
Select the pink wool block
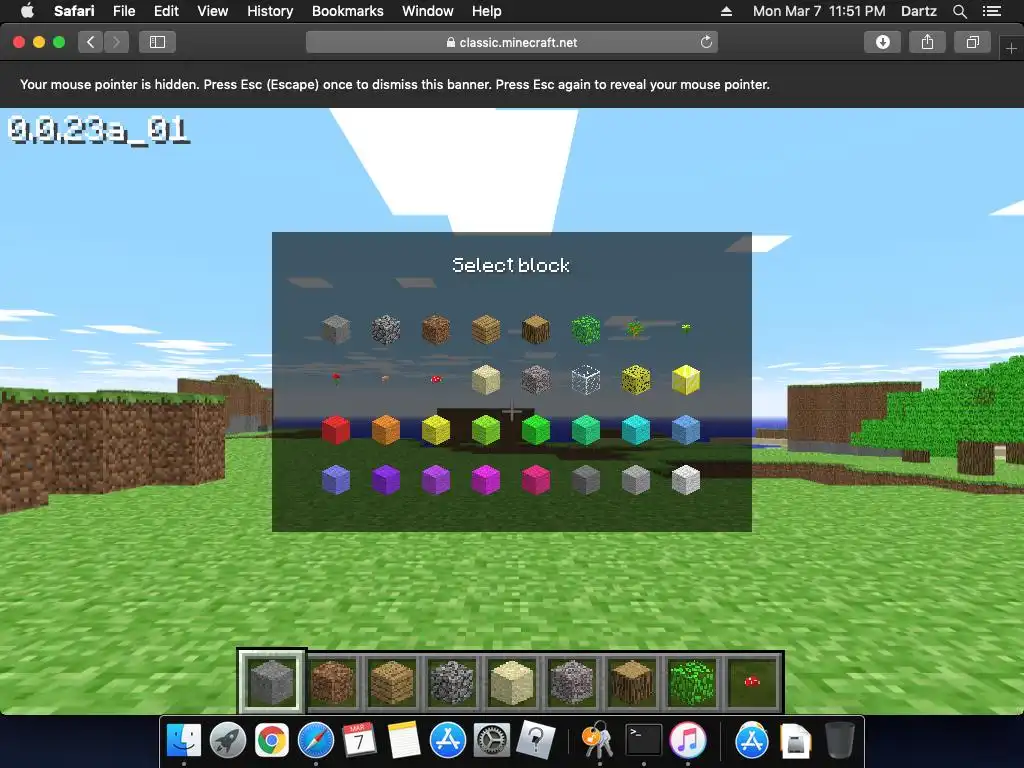536,480
